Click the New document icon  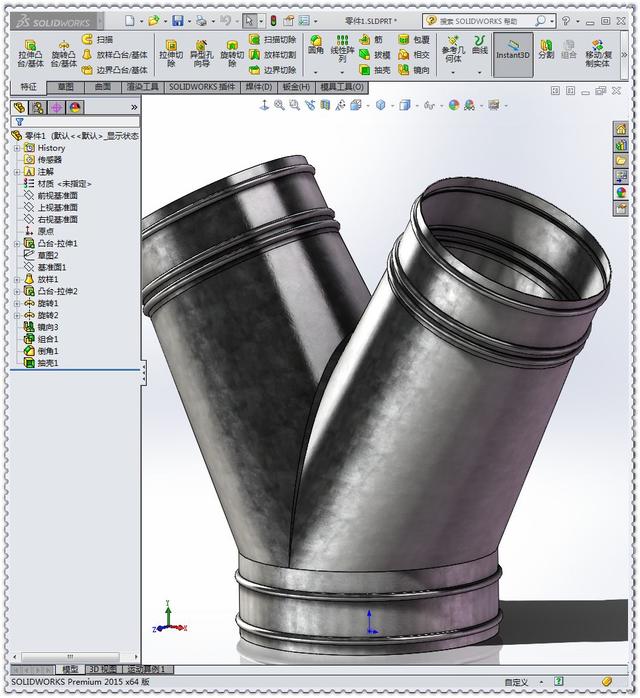click(x=130, y=20)
